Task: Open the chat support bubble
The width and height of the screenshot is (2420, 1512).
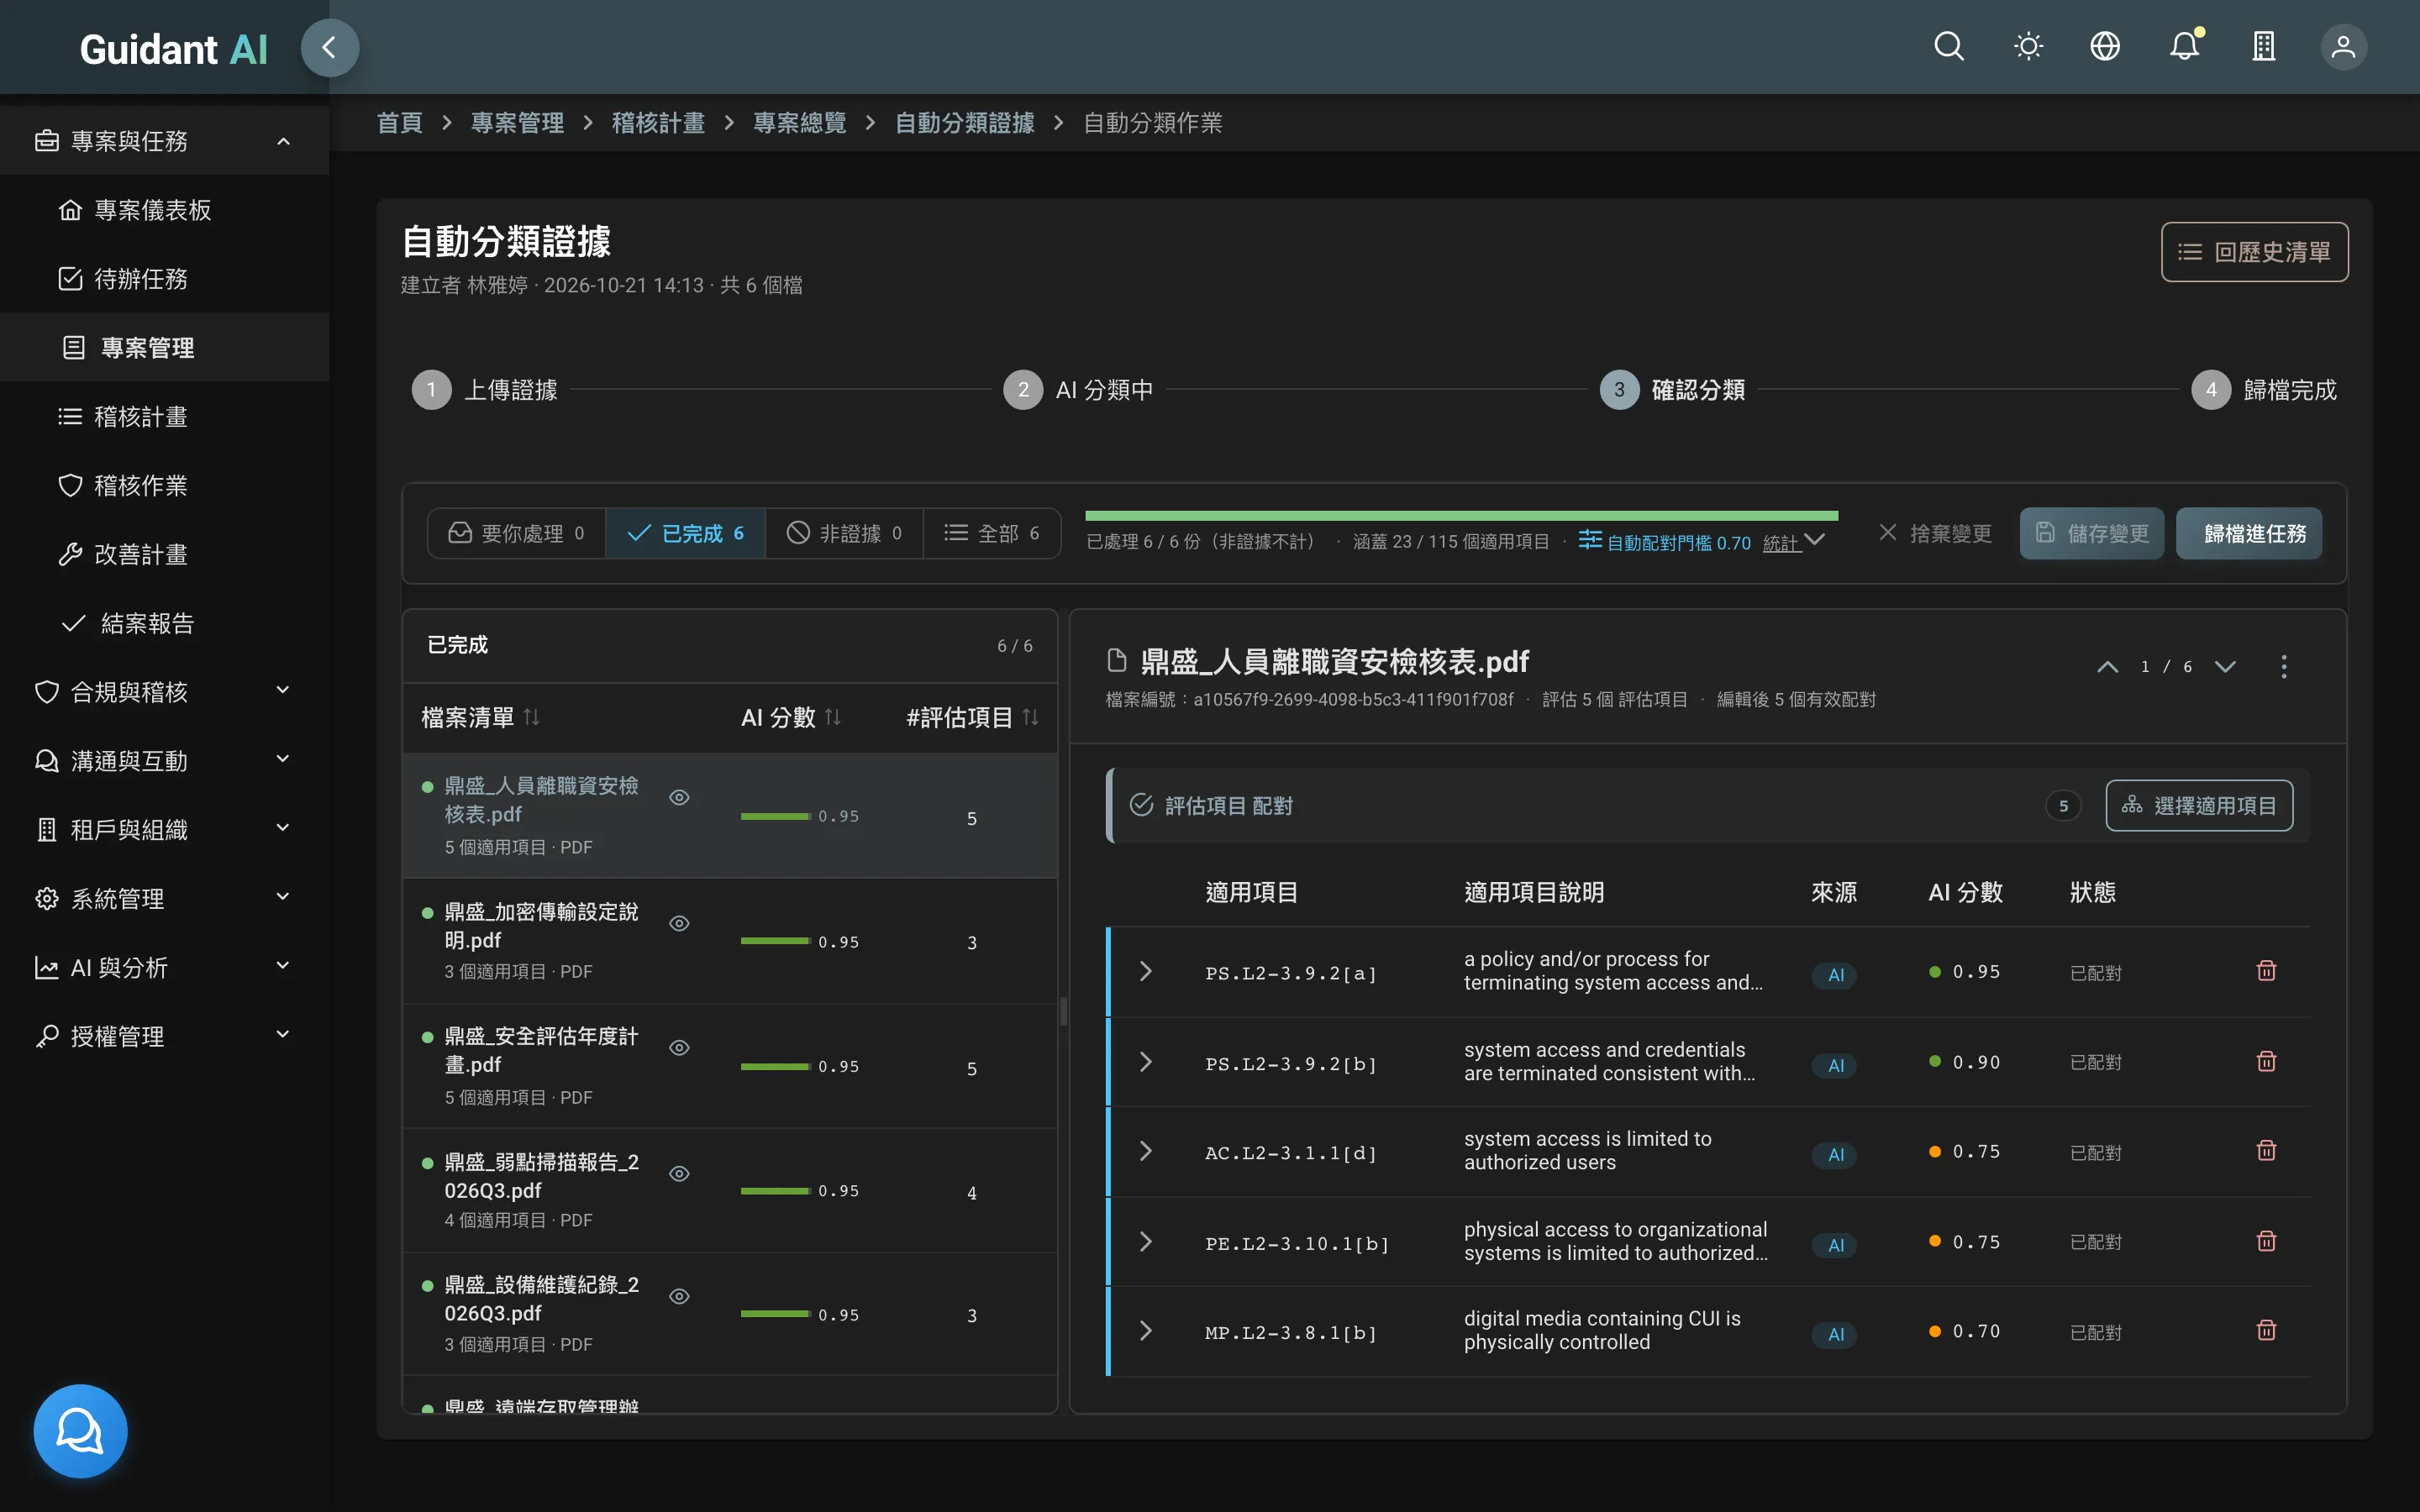Action: pyautogui.click(x=80, y=1431)
